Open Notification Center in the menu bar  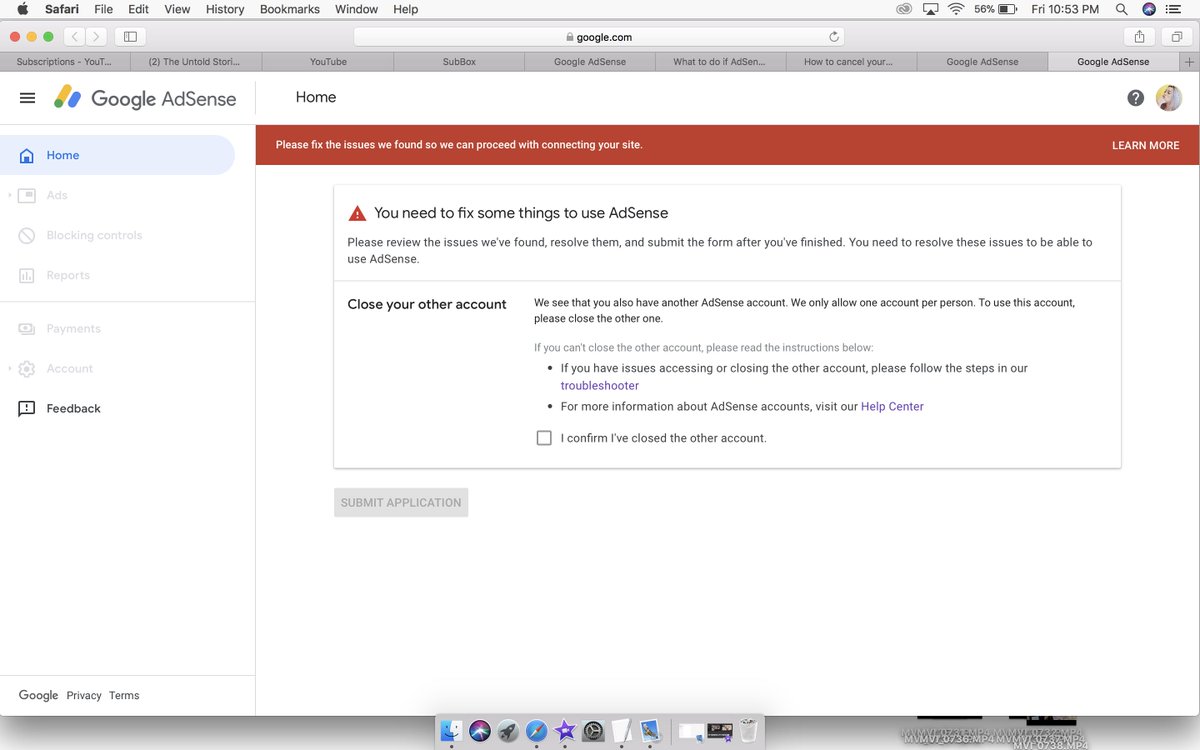pos(1175,9)
